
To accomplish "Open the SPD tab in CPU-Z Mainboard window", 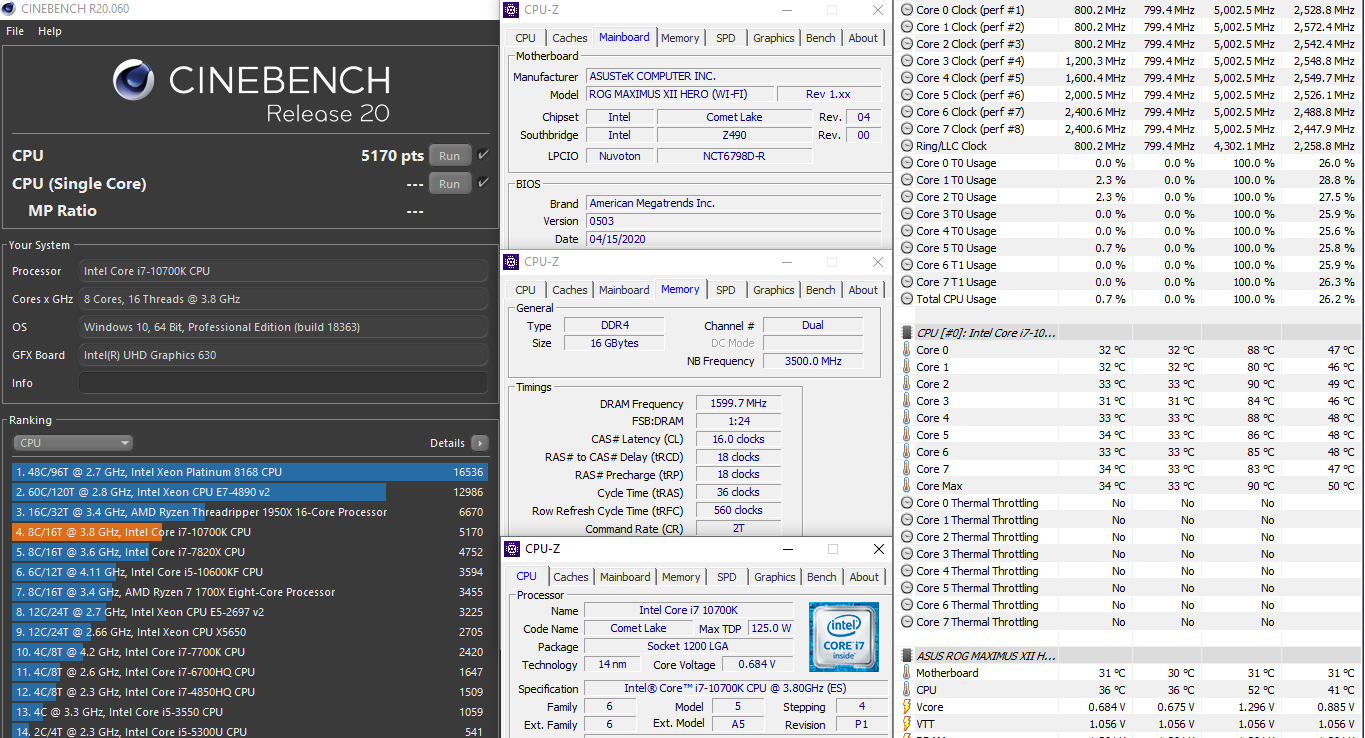I will click(x=726, y=38).
